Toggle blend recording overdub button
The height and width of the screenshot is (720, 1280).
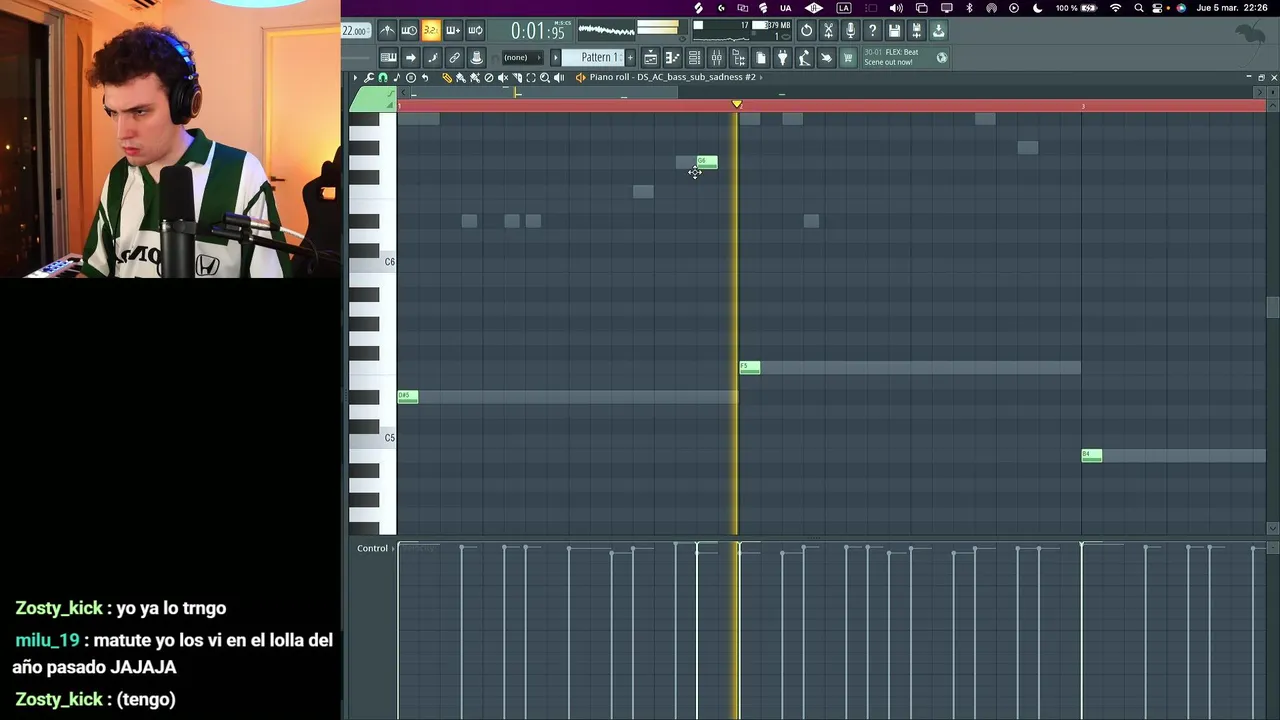[453, 30]
